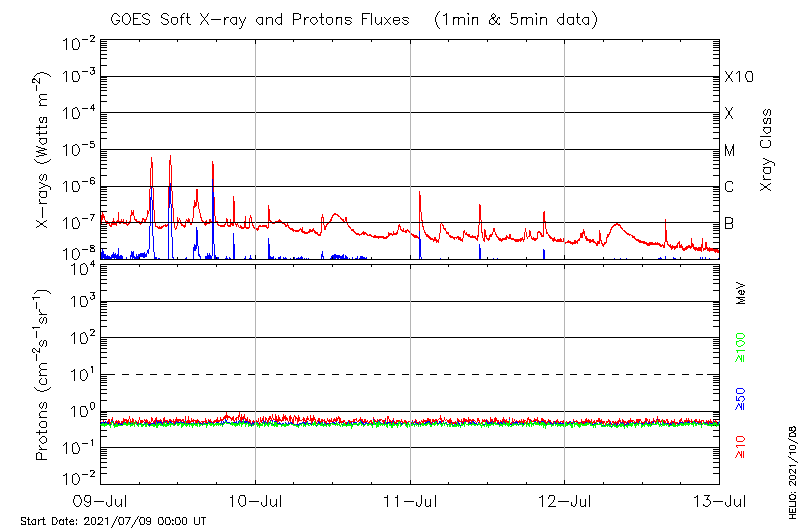Click the 'Xray Class' right axis title

click(x=767, y=150)
